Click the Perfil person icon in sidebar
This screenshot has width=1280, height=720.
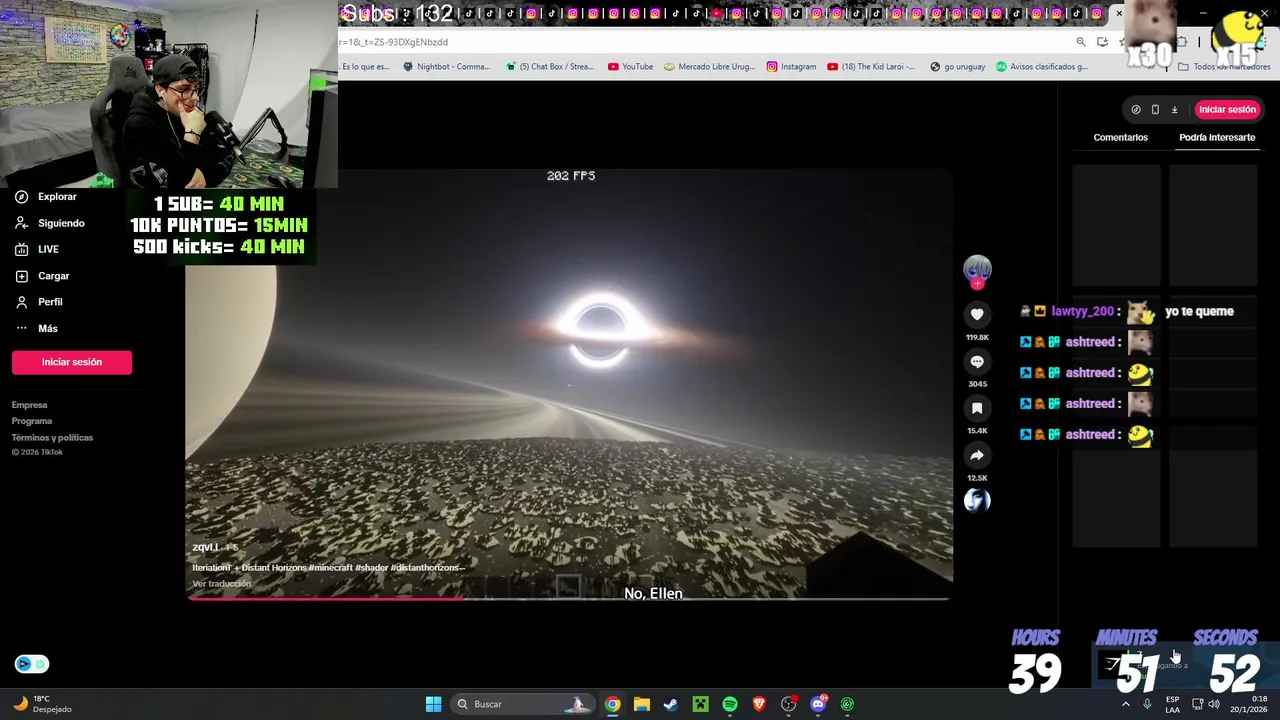click(21, 302)
